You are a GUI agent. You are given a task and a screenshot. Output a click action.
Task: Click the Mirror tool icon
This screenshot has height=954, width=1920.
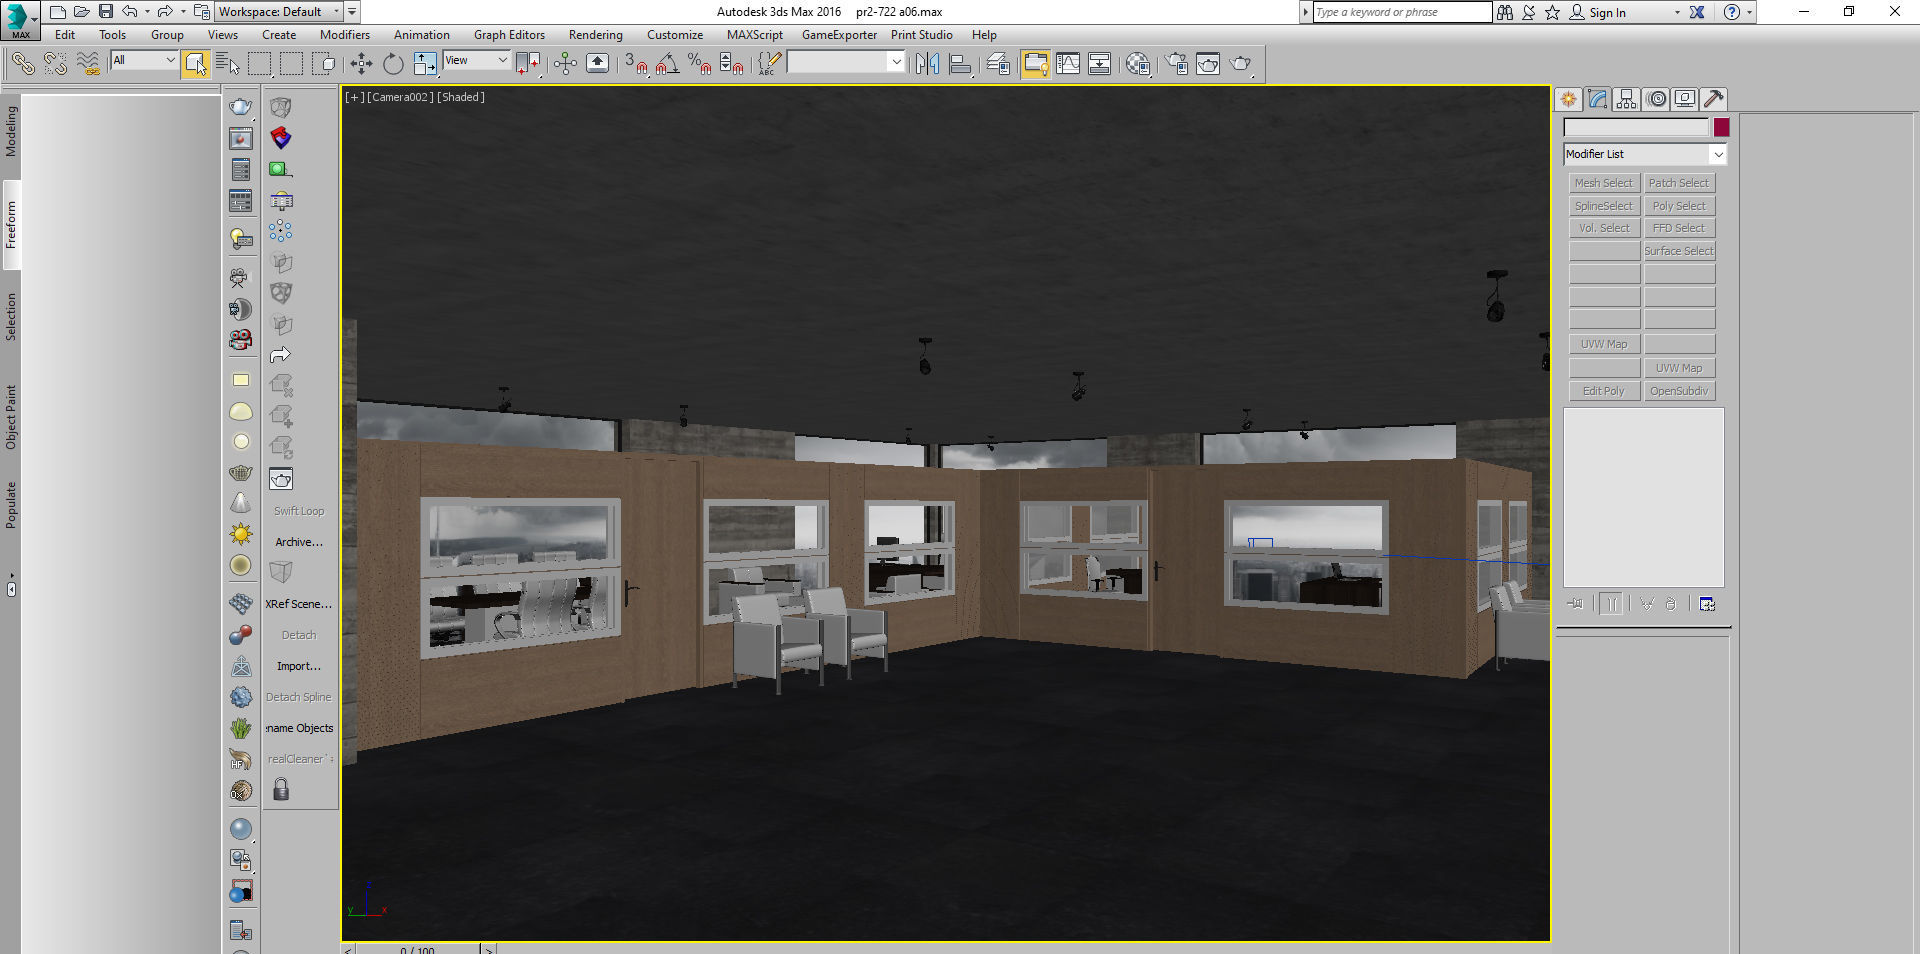[x=927, y=64]
